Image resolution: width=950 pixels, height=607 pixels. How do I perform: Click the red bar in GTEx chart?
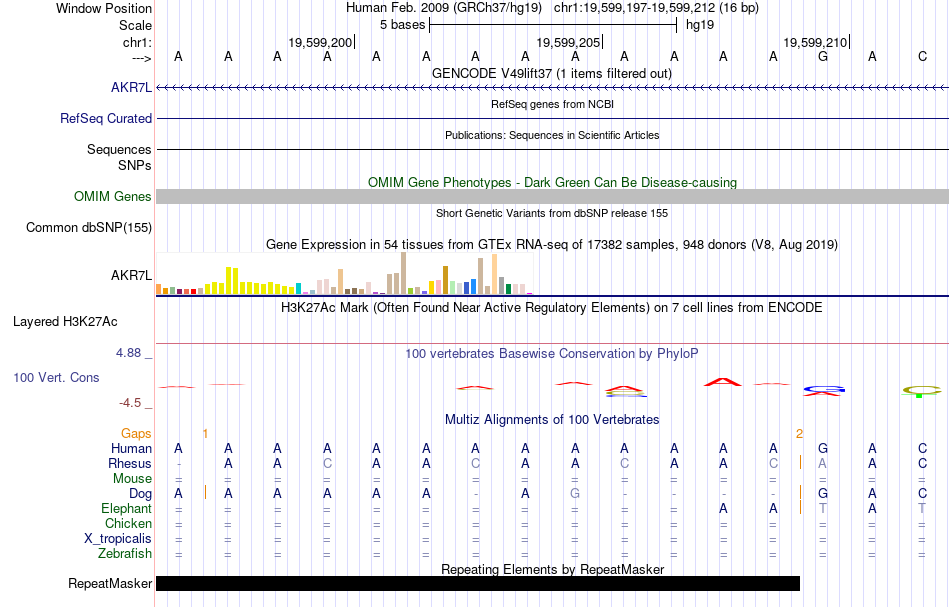(x=193, y=292)
